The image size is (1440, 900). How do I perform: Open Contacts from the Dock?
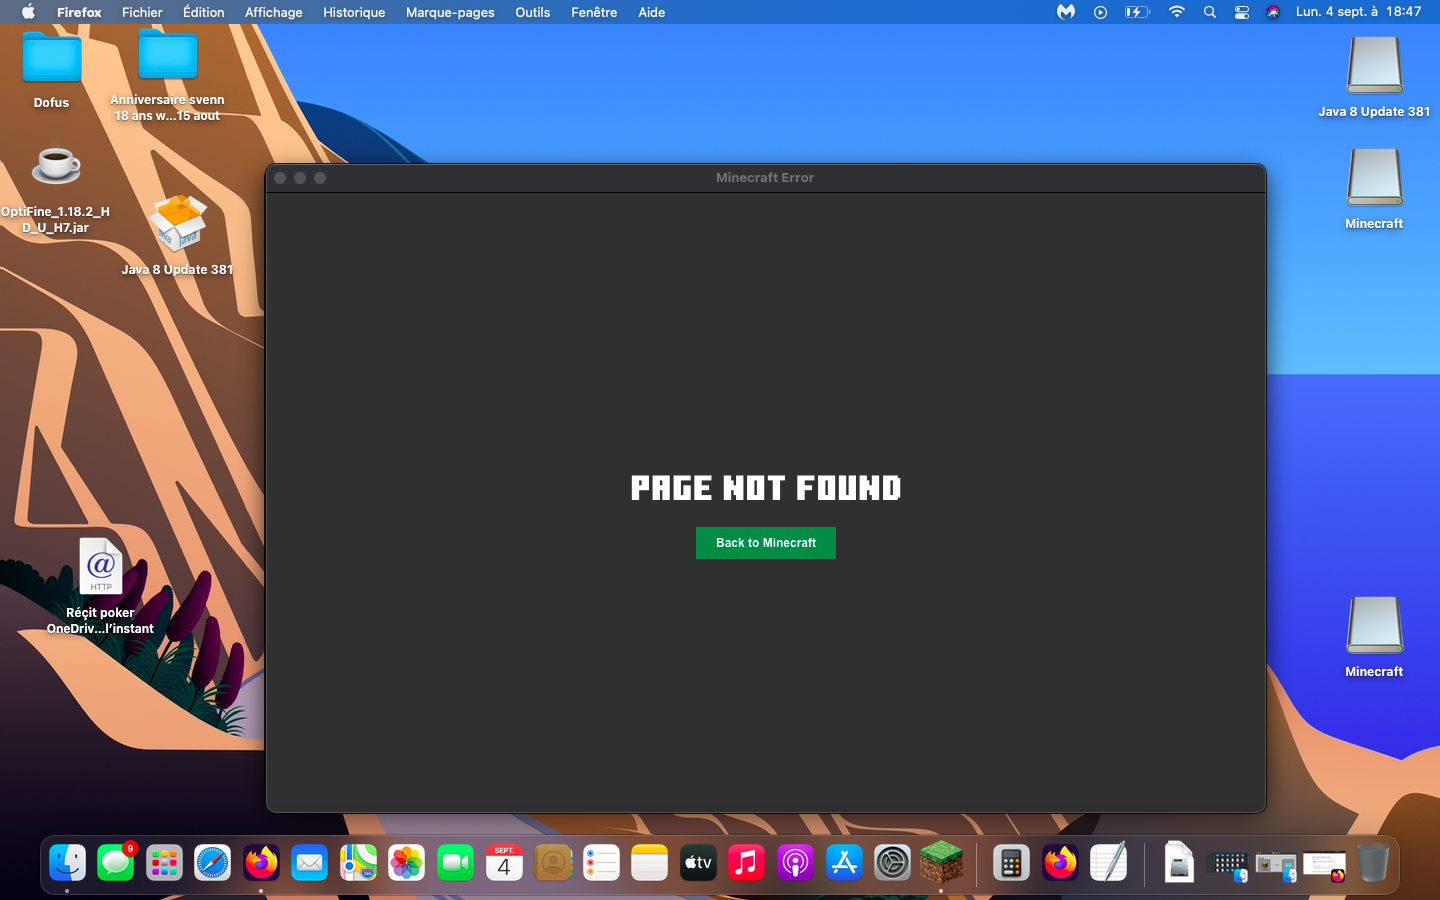[552, 862]
